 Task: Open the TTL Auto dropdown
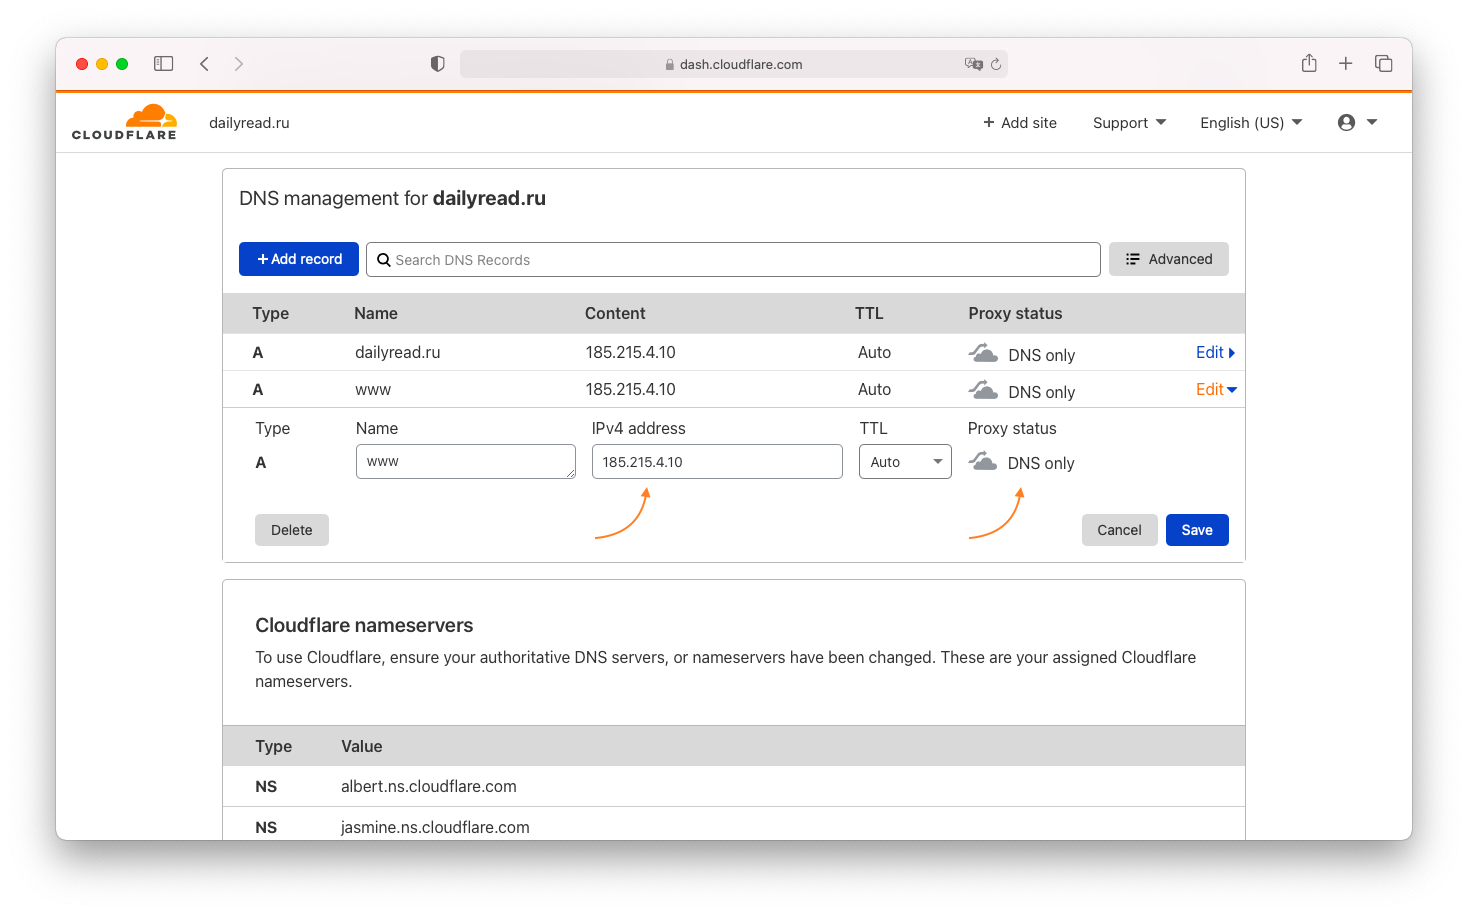905,462
